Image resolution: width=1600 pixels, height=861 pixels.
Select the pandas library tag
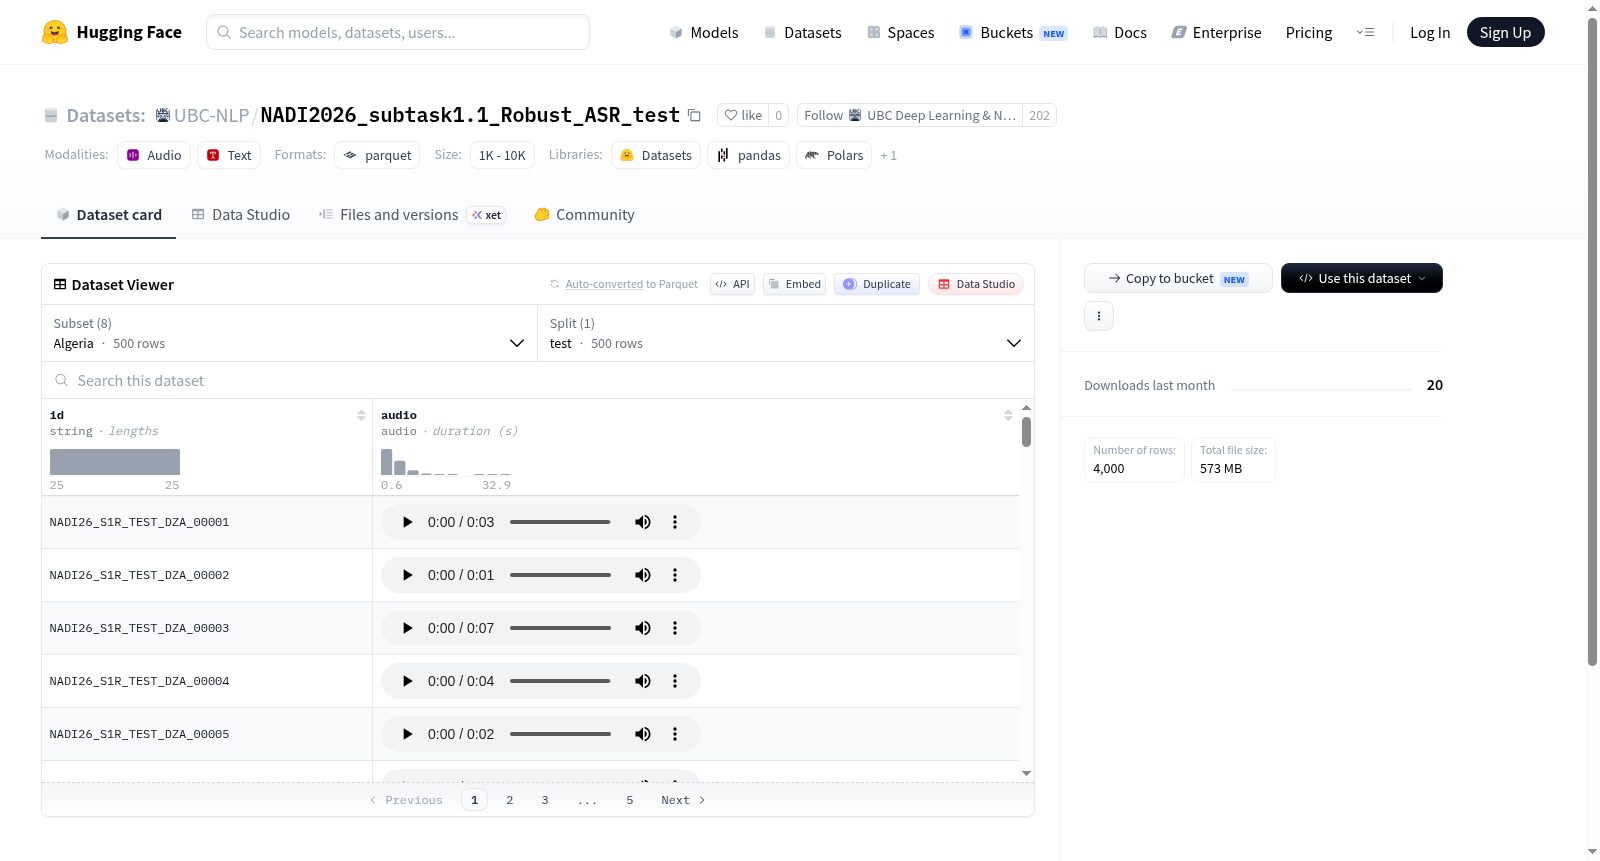point(749,155)
